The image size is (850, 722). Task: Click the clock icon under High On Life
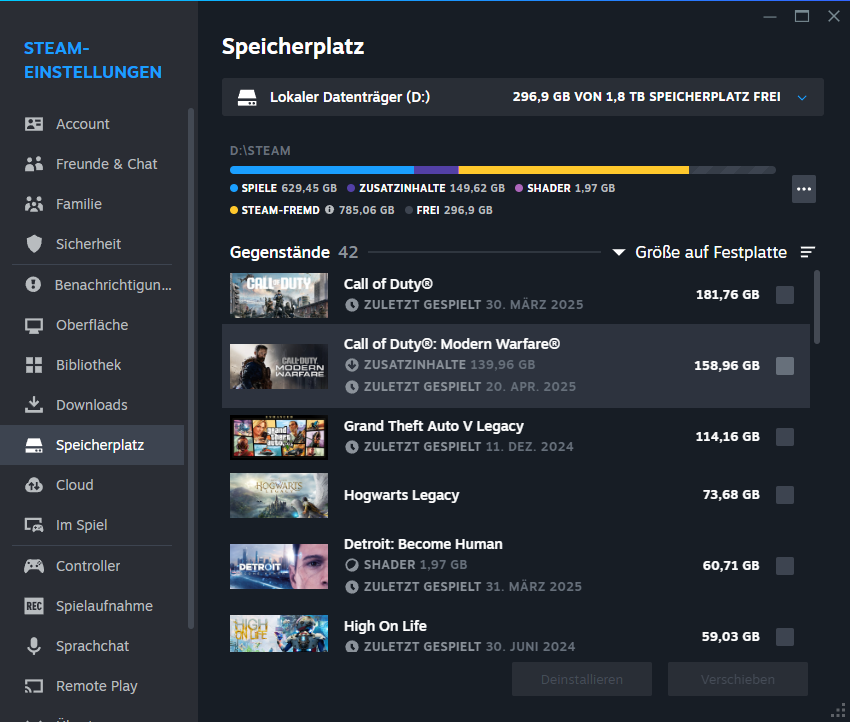(352, 646)
